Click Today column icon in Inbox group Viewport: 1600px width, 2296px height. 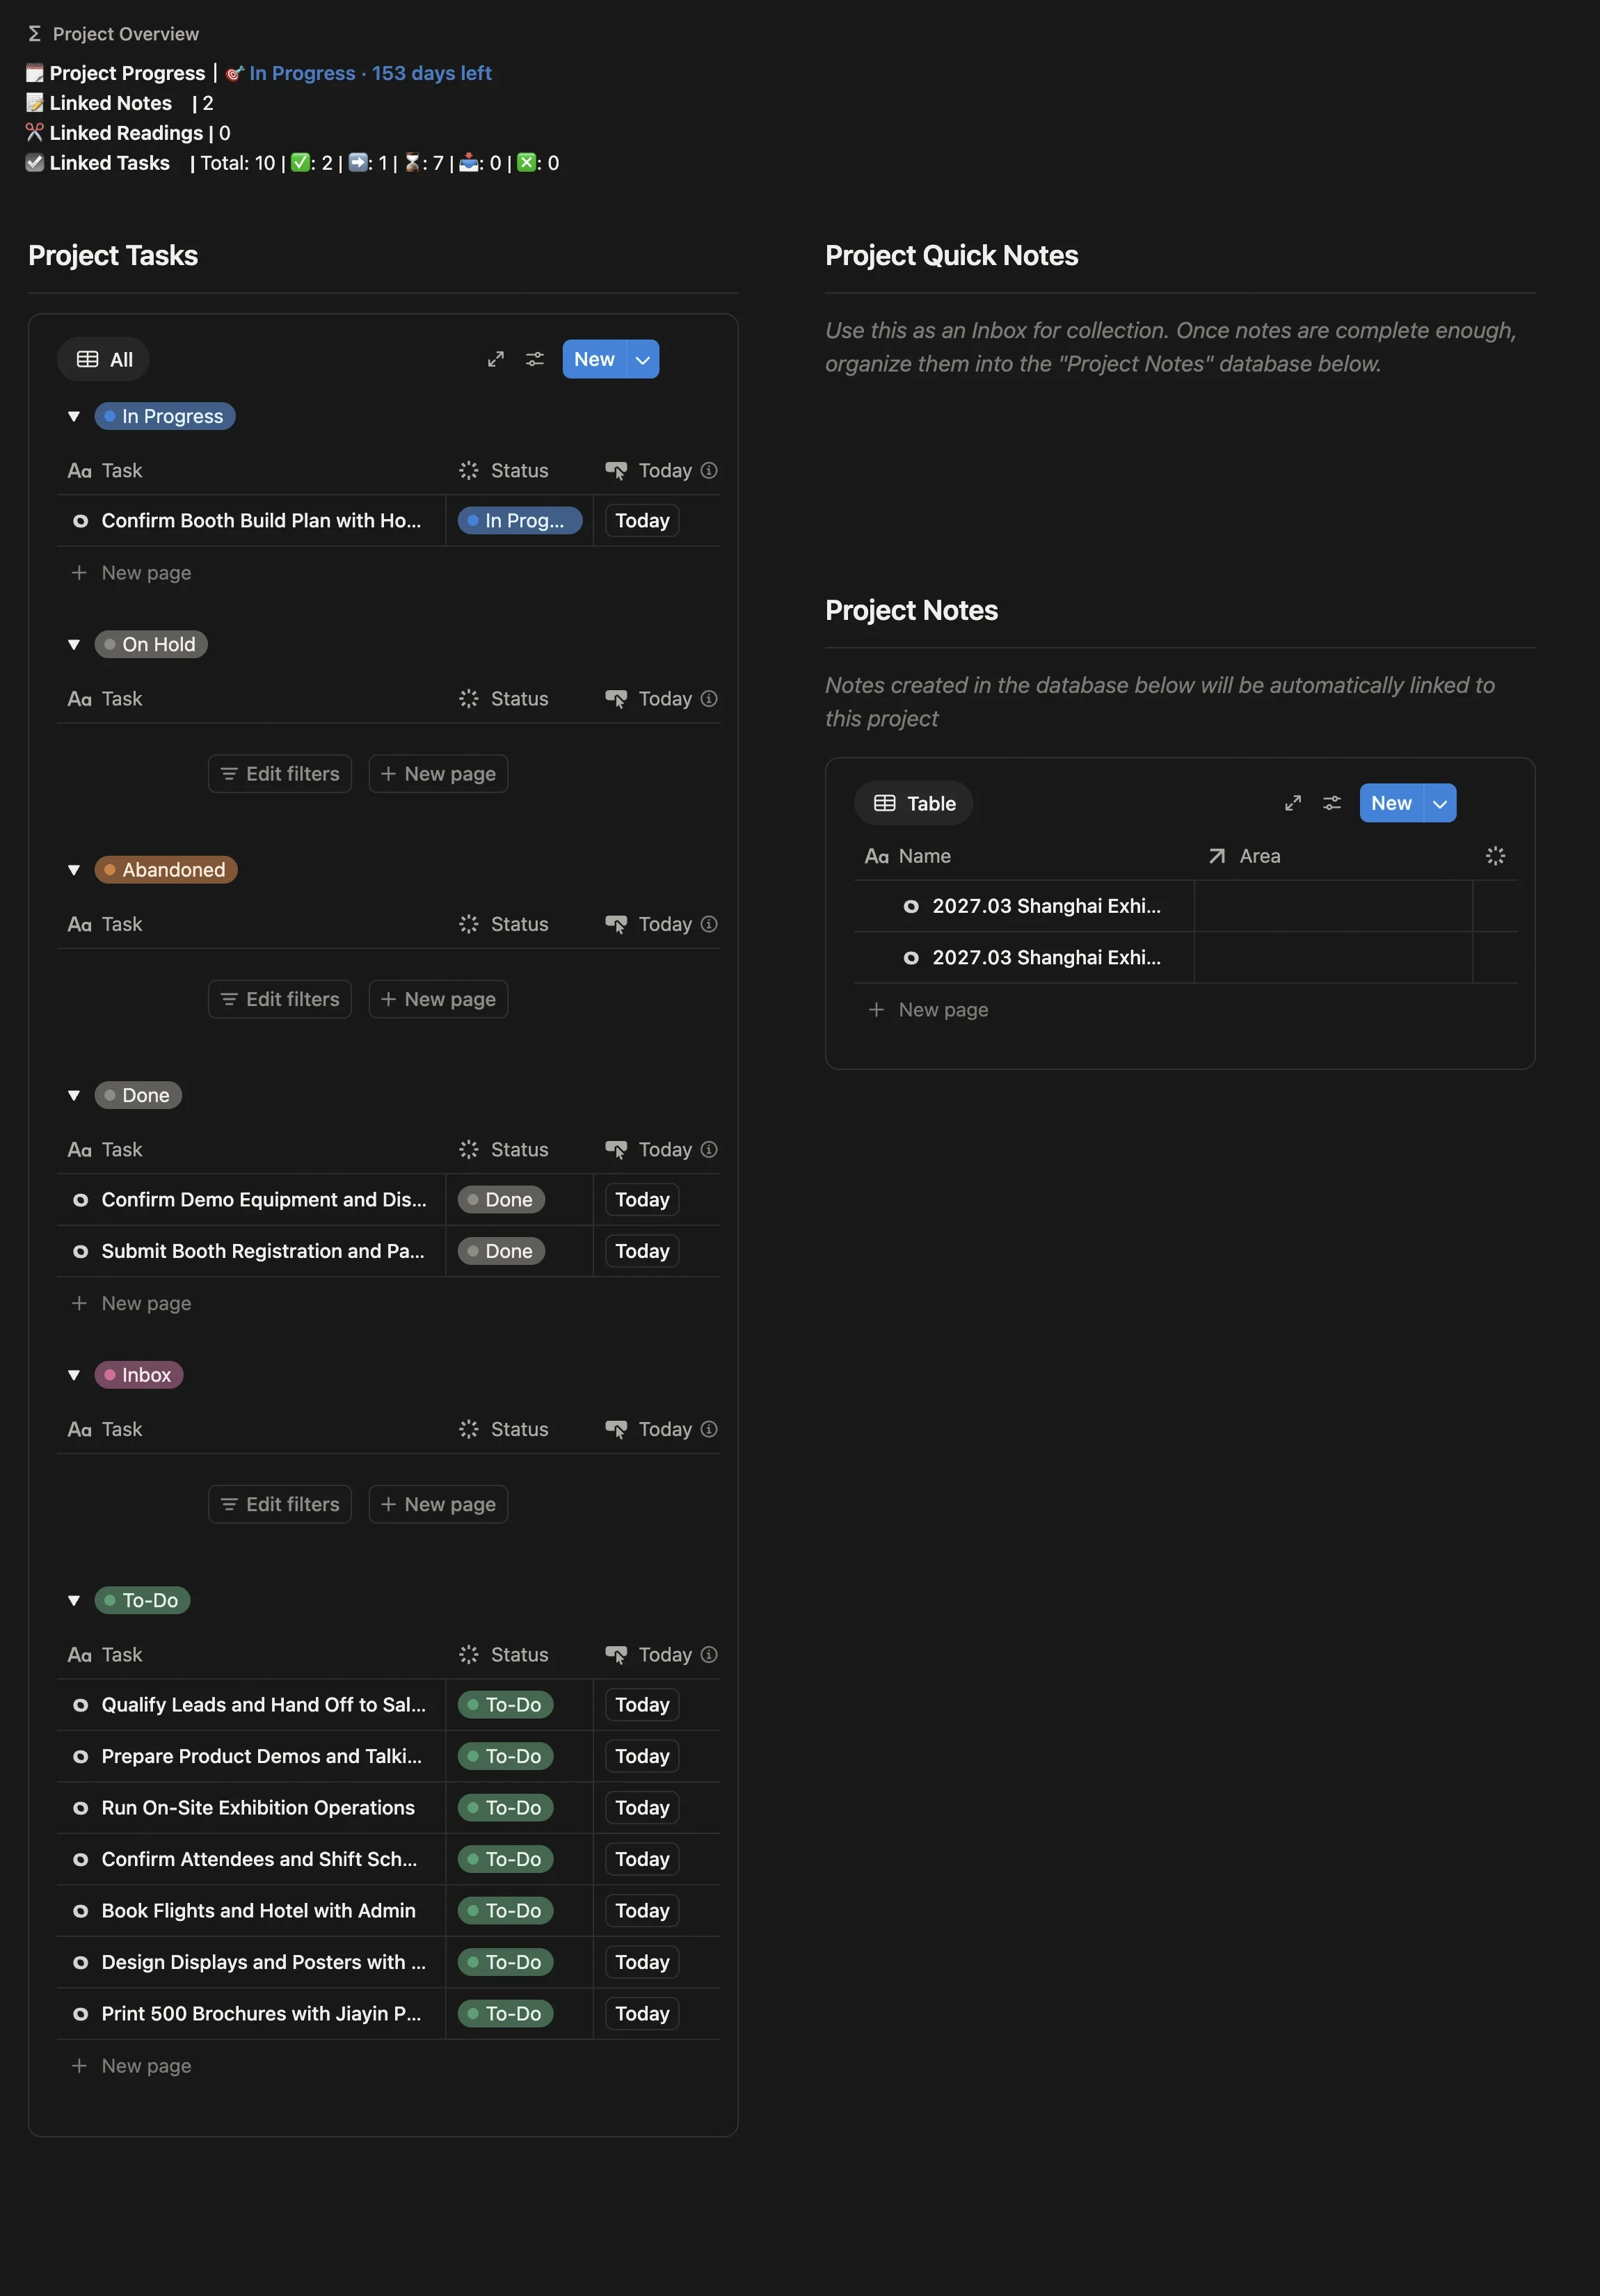coord(616,1430)
